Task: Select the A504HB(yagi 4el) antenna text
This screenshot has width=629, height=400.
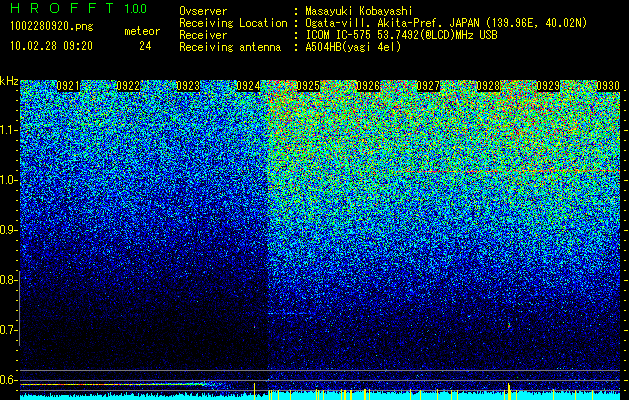Action: 353,47
